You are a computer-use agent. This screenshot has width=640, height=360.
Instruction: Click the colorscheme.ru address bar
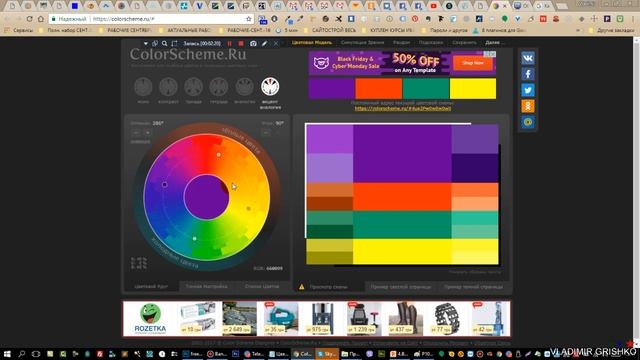[151, 19]
